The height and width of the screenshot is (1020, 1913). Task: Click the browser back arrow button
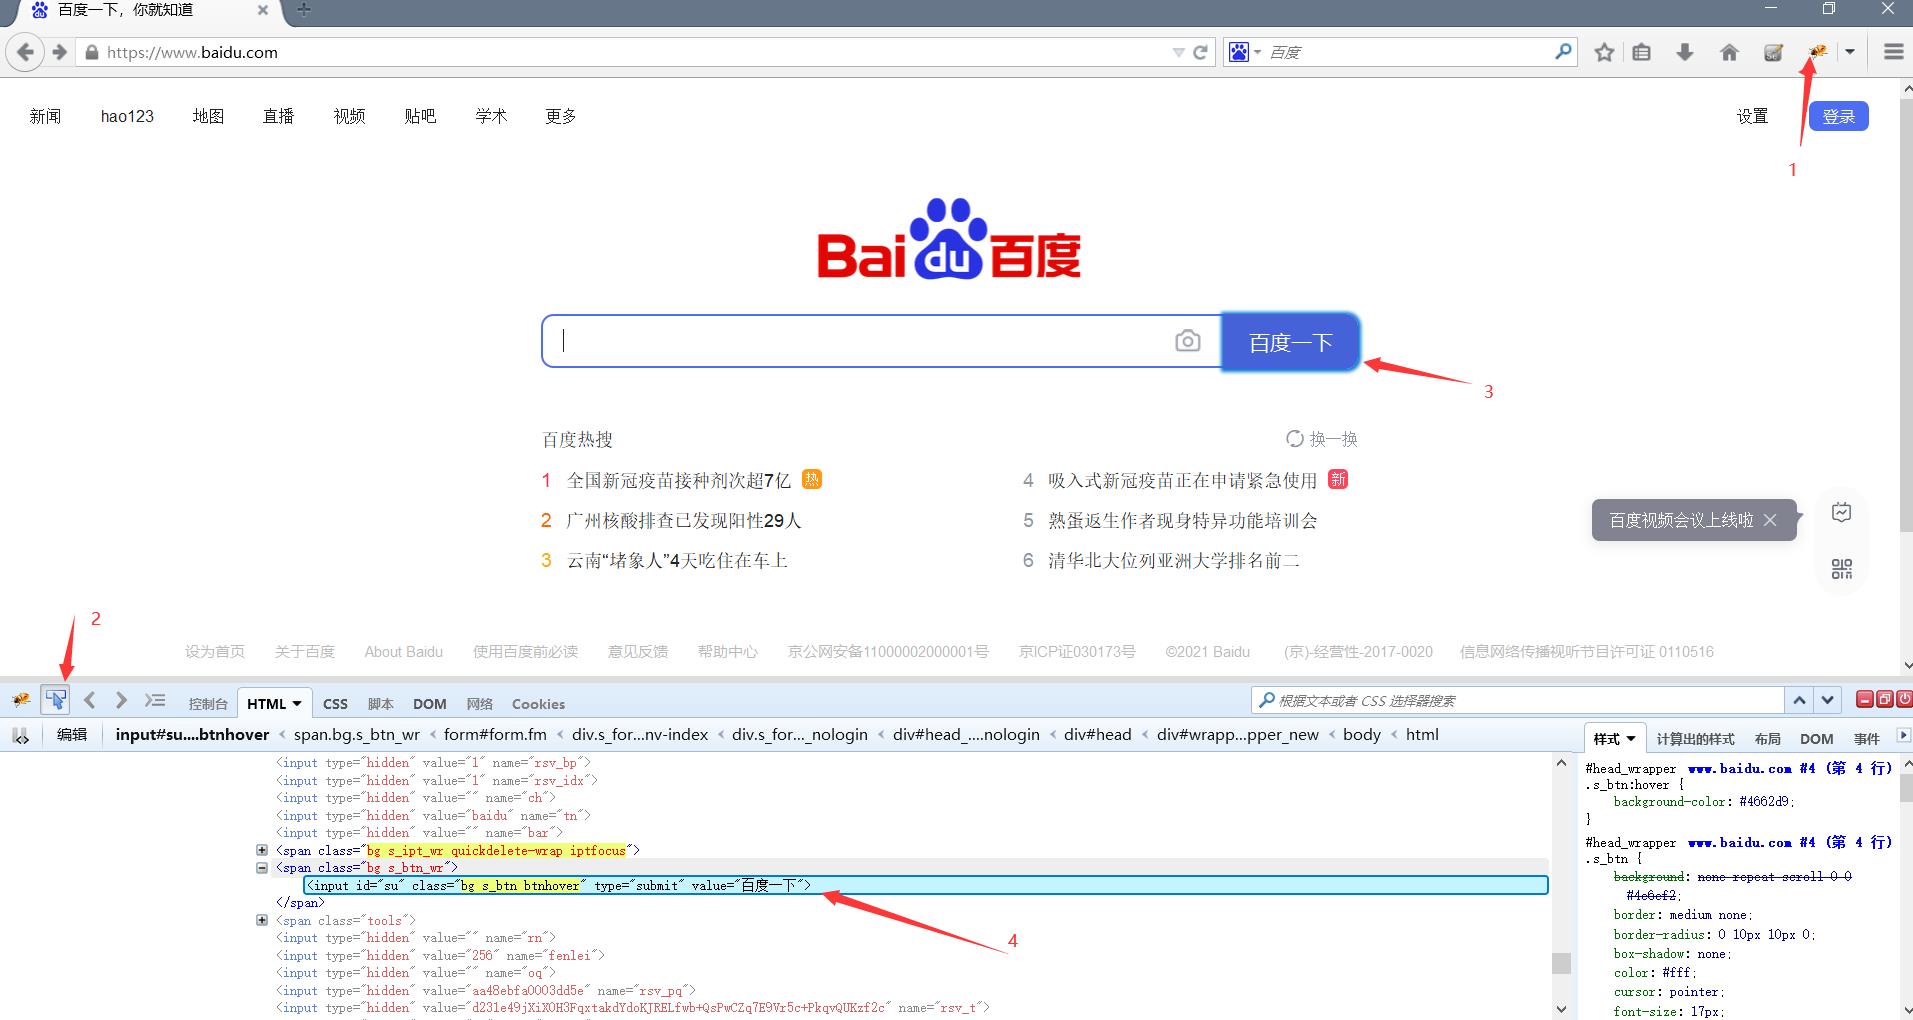click(x=25, y=52)
